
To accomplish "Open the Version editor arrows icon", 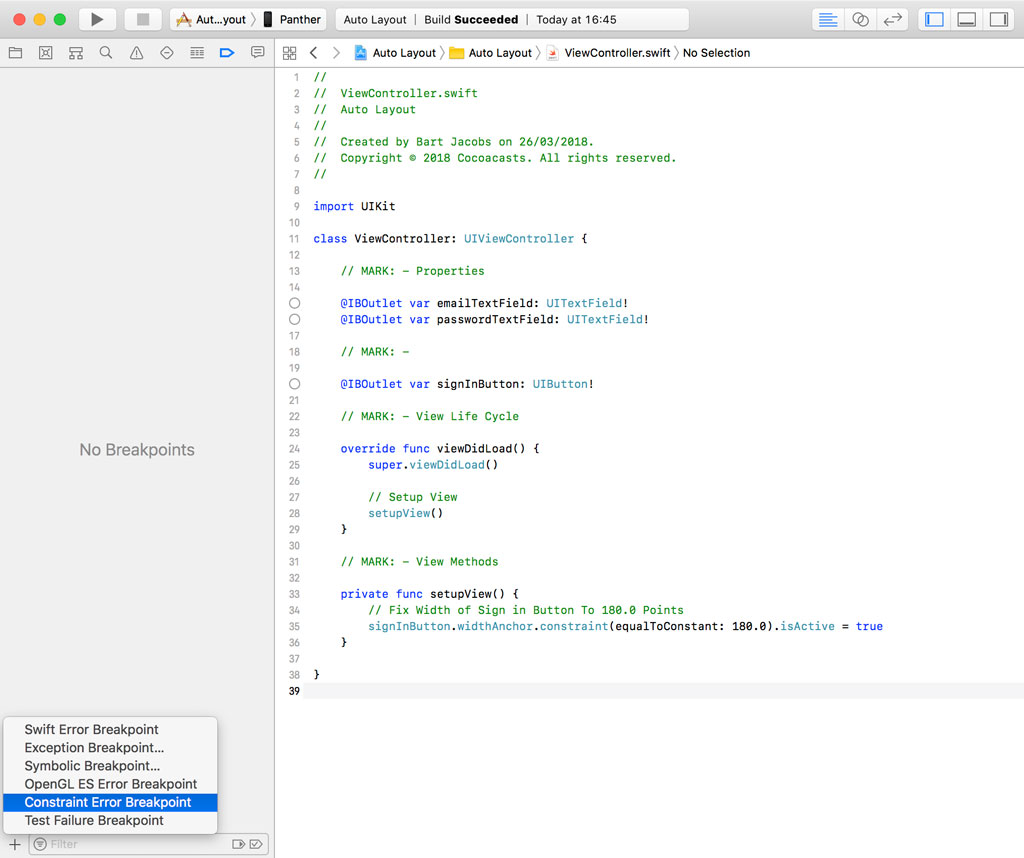I will (x=892, y=19).
